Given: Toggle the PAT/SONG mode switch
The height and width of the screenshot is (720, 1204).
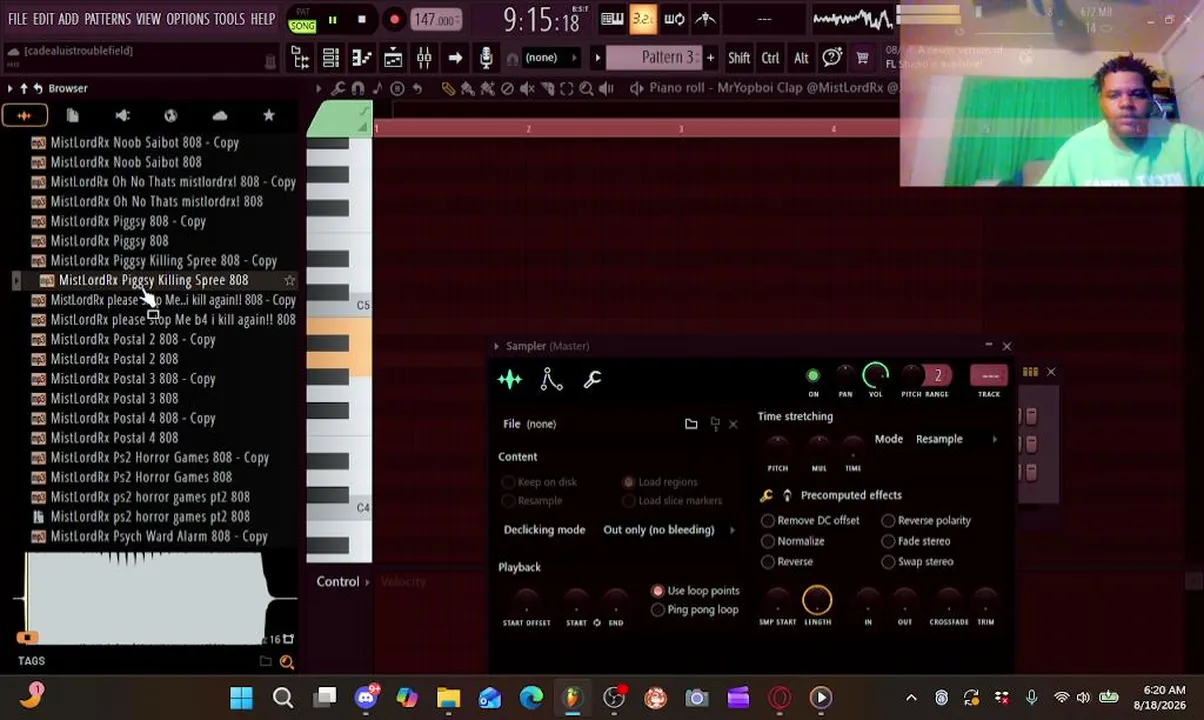Looking at the screenshot, I should pos(302,20).
